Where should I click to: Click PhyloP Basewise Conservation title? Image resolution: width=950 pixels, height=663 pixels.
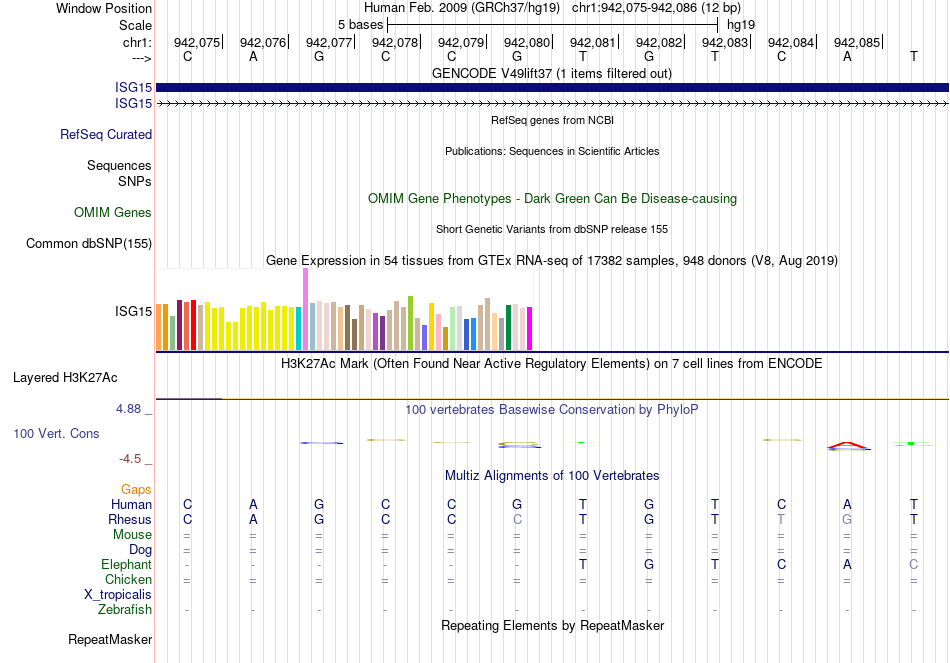[x=552, y=410]
